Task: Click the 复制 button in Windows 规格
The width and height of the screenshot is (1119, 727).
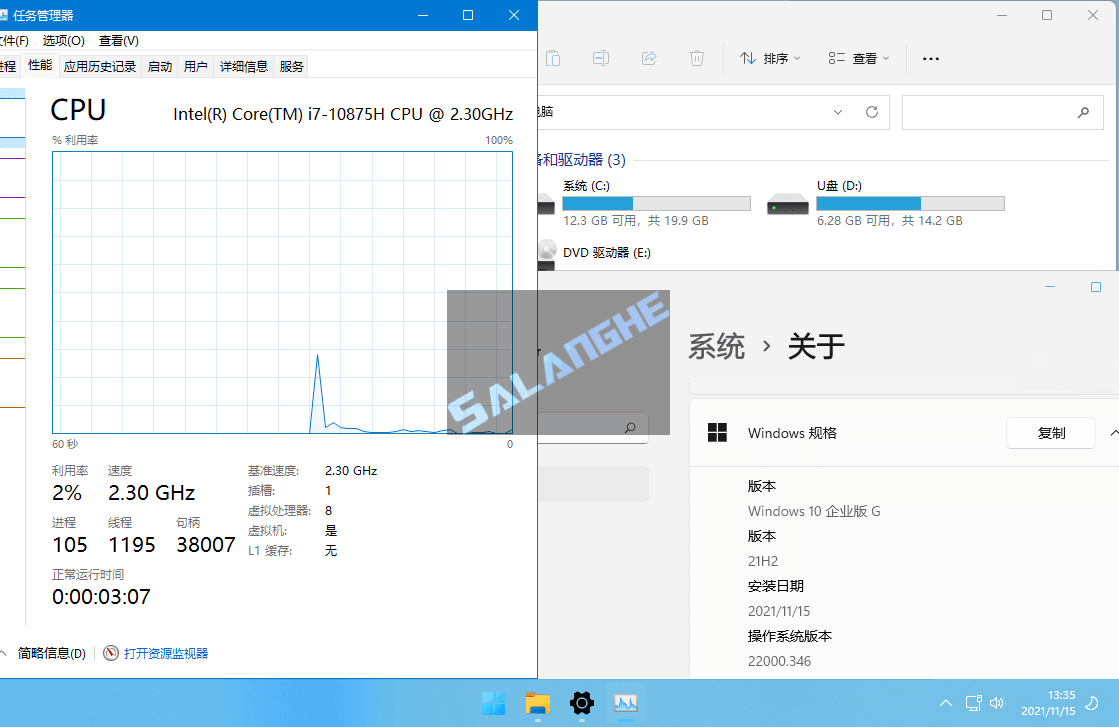Action: 1050,433
